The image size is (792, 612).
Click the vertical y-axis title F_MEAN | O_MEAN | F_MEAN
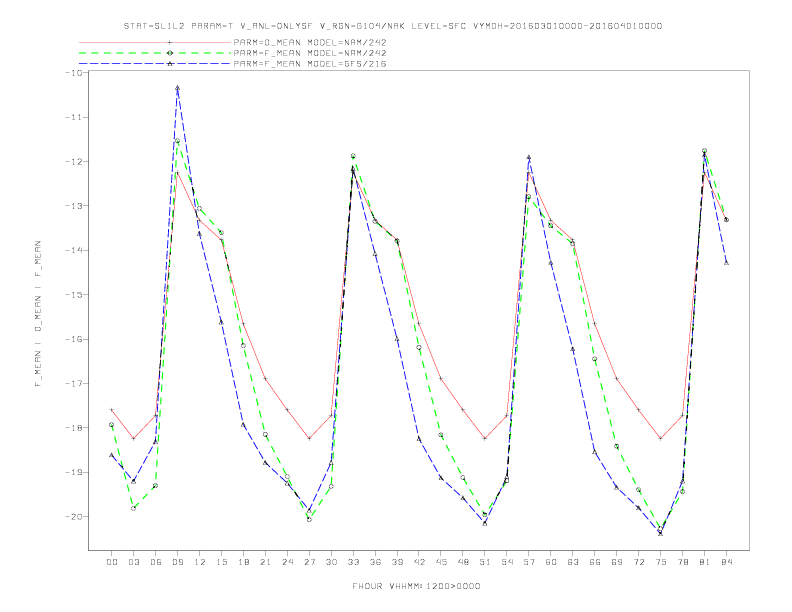(x=38, y=314)
